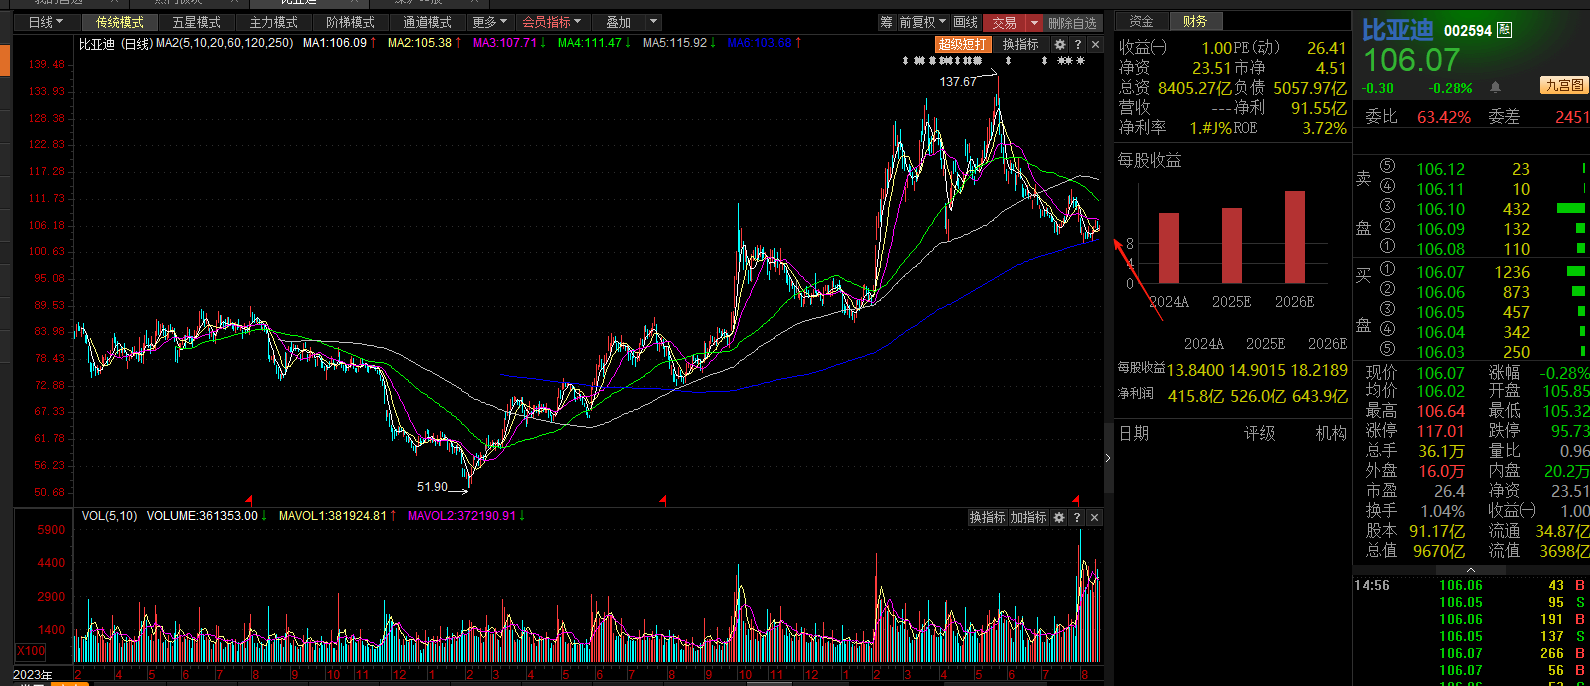This screenshot has width=1590, height=686.
Task: Click 删除自选 to remove from watchlist
Action: click(x=1073, y=23)
